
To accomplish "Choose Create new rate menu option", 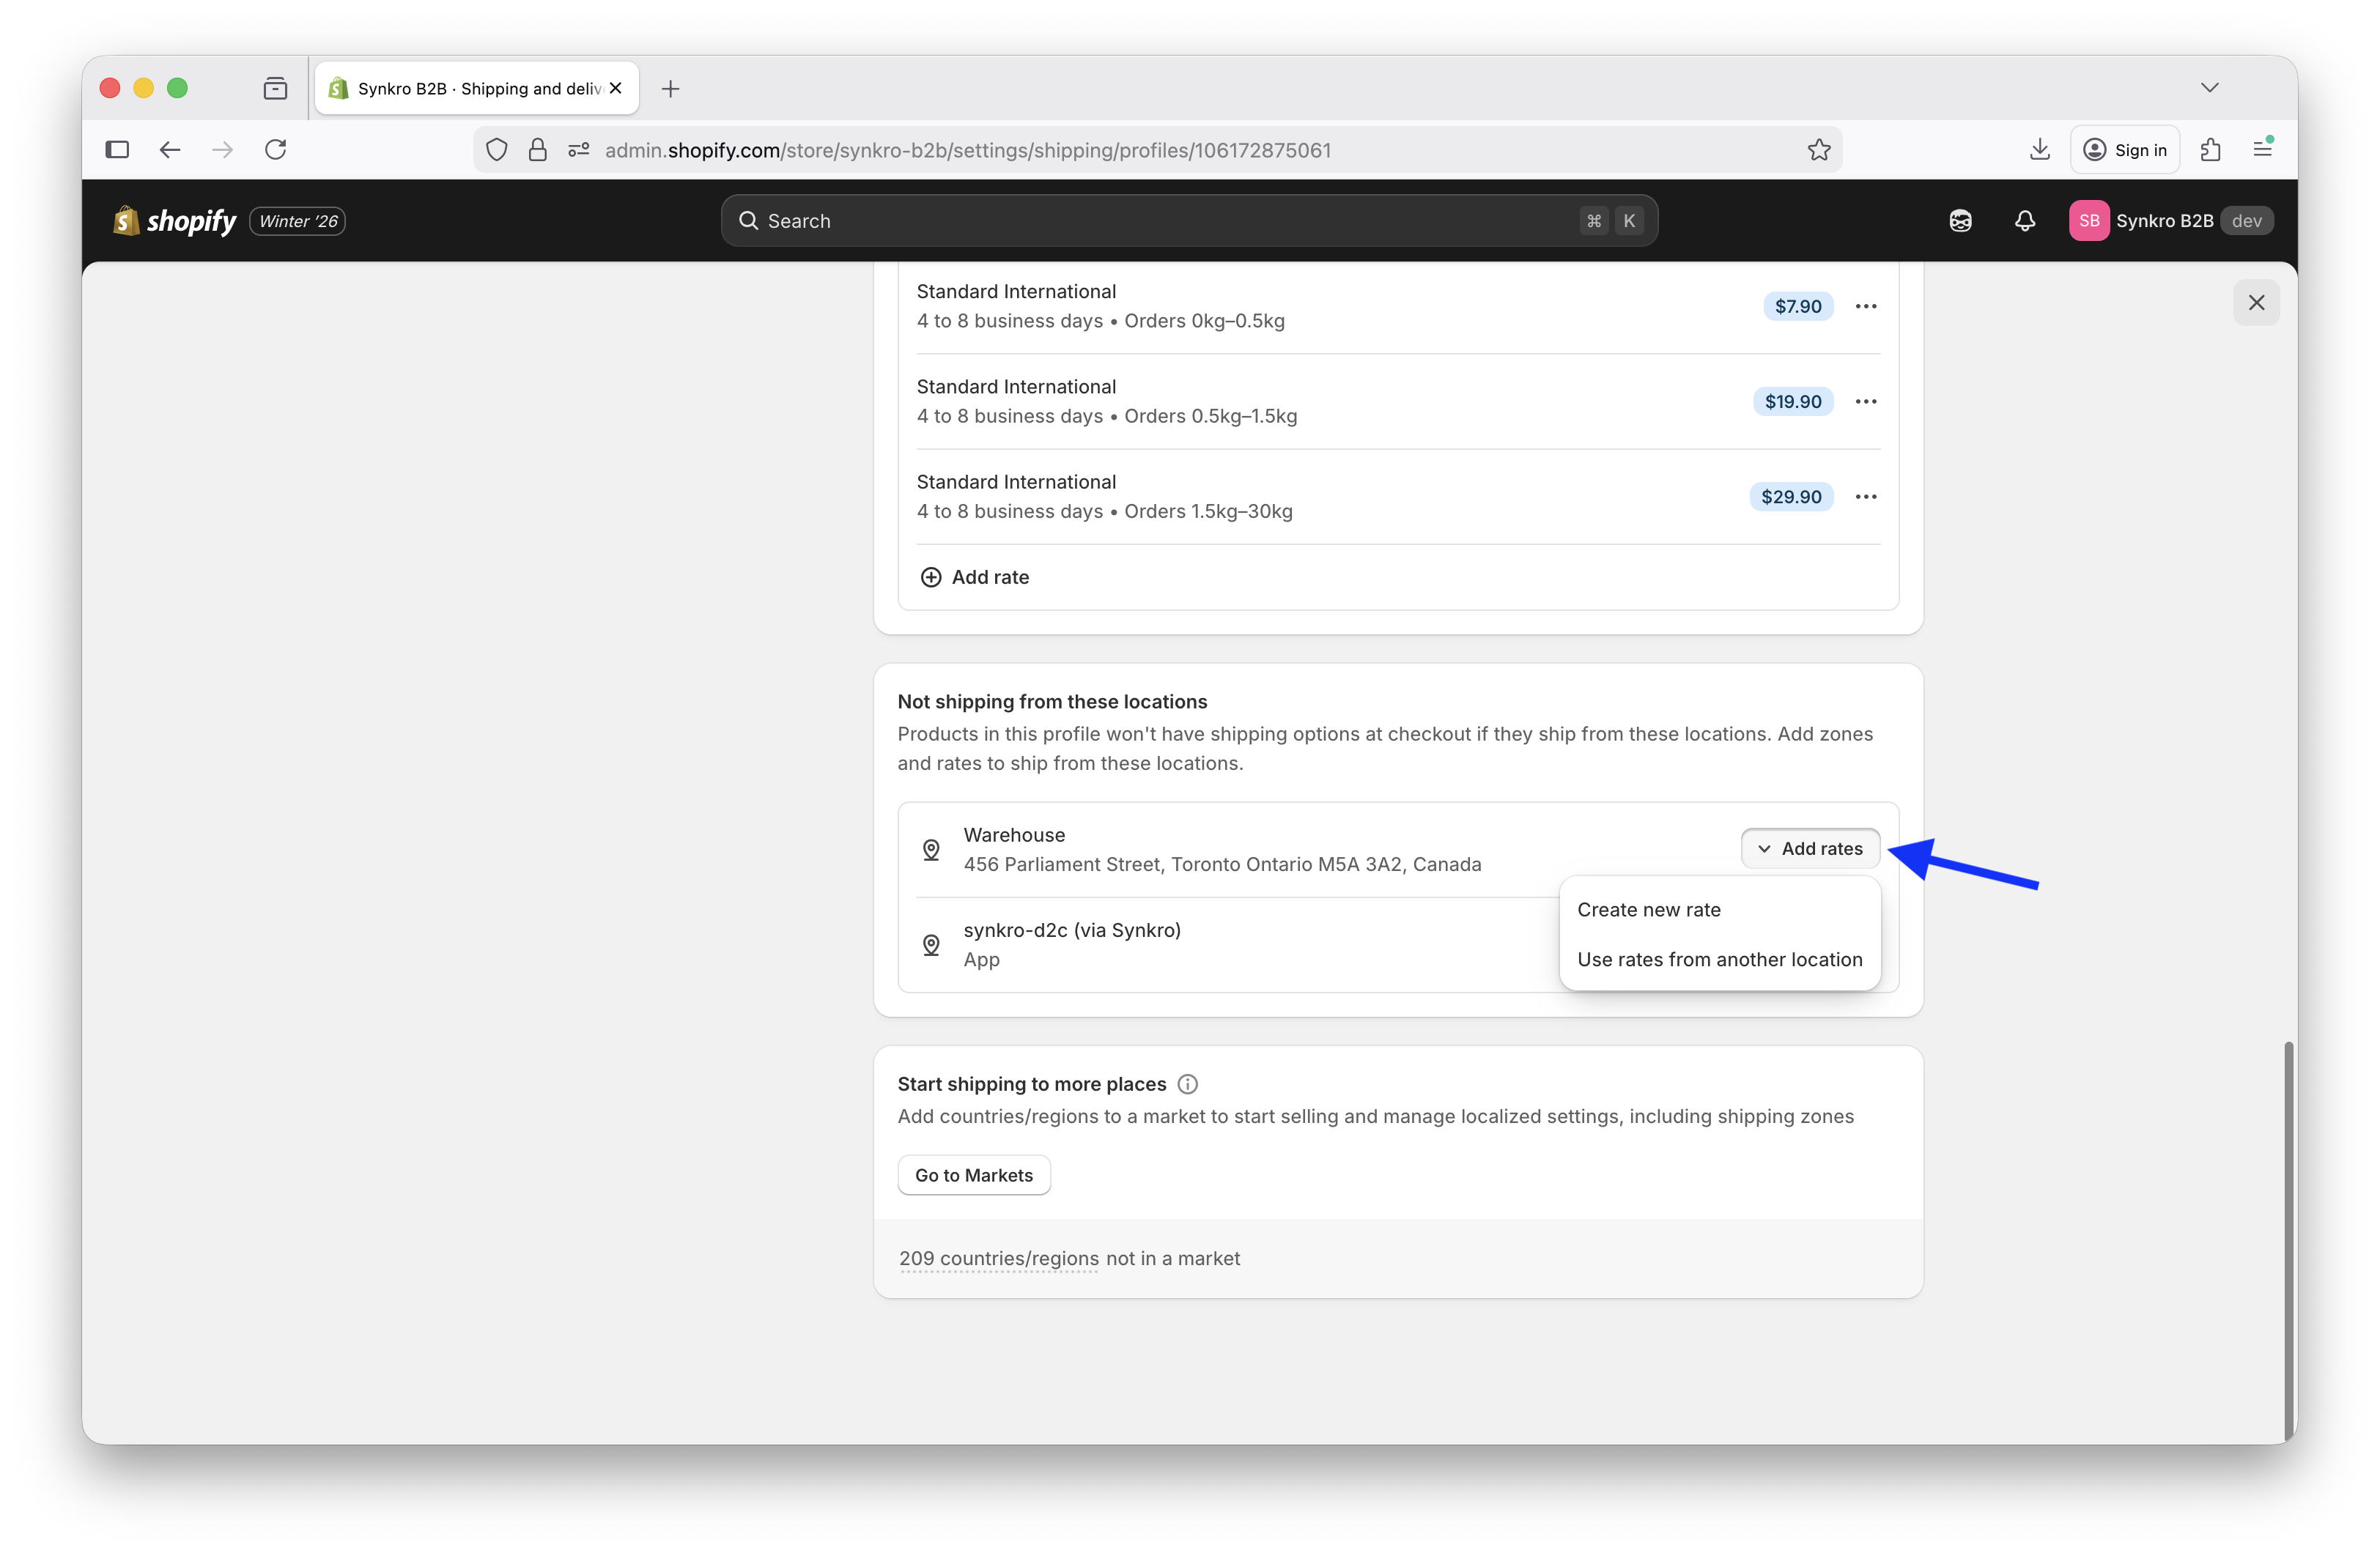I will pyautogui.click(x=1648, y=910).
